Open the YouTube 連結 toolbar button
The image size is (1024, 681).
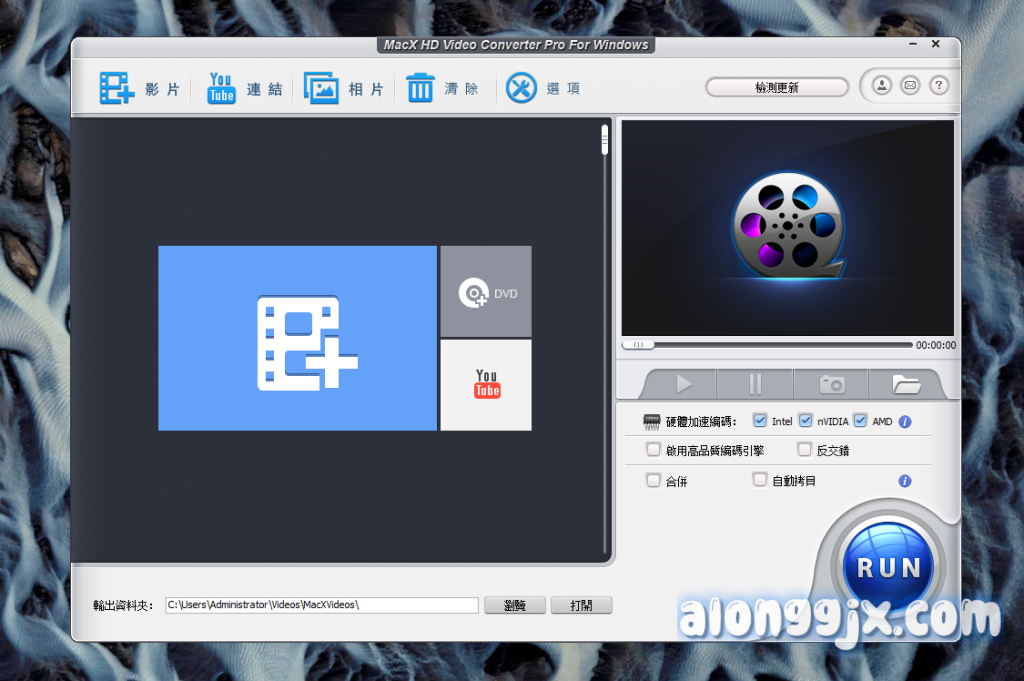click(x=221, y=88)
